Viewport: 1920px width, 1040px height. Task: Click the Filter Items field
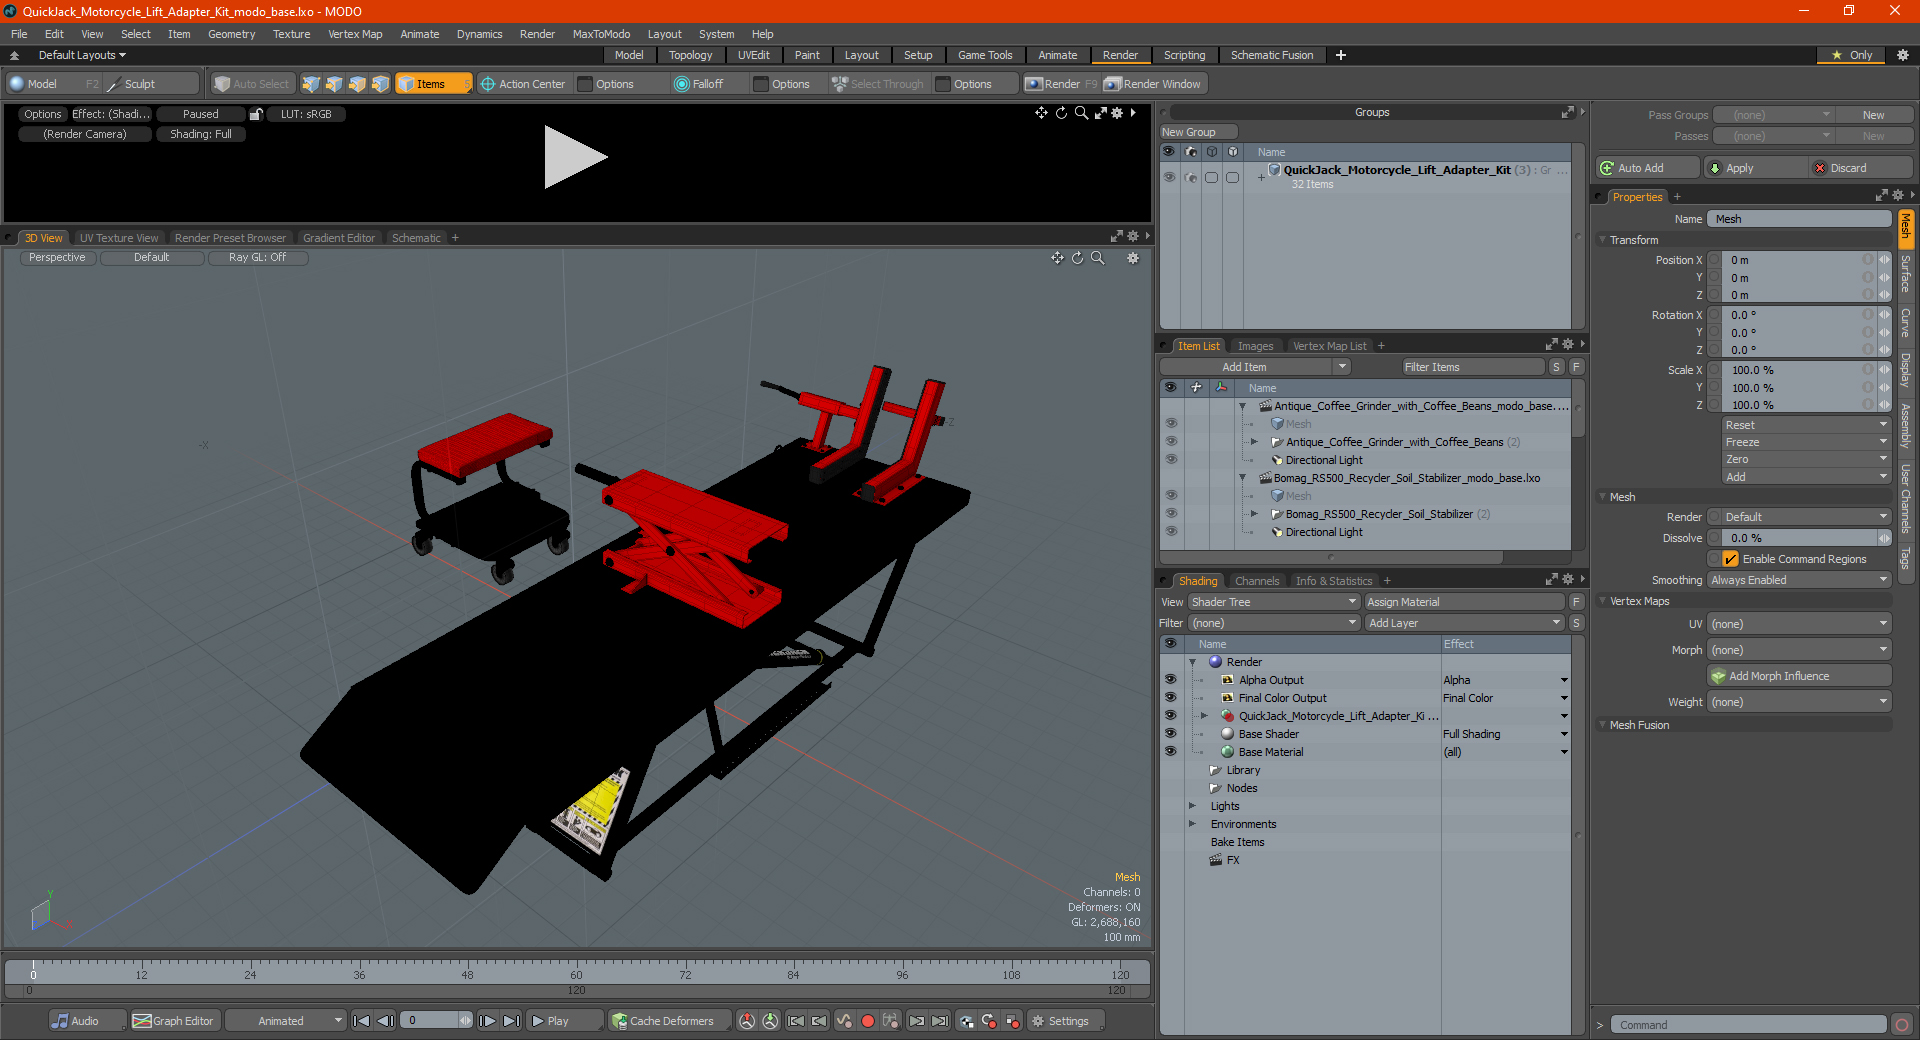(x=1471, y=367)
